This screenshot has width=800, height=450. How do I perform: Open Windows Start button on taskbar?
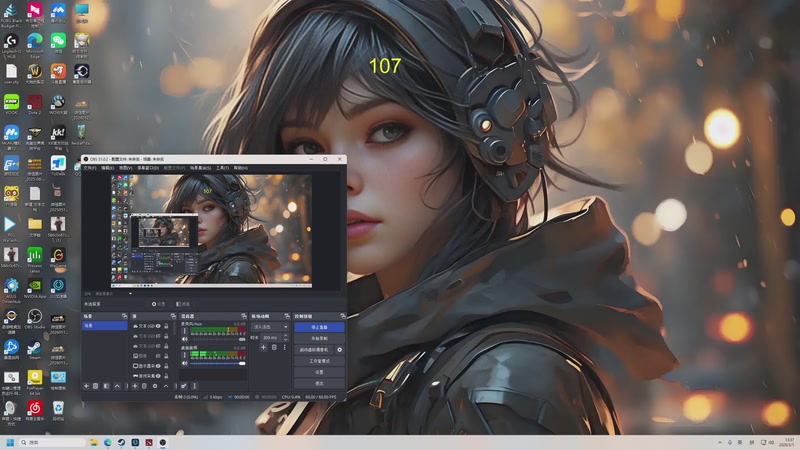pyautogui.click(x=10, y=442)
